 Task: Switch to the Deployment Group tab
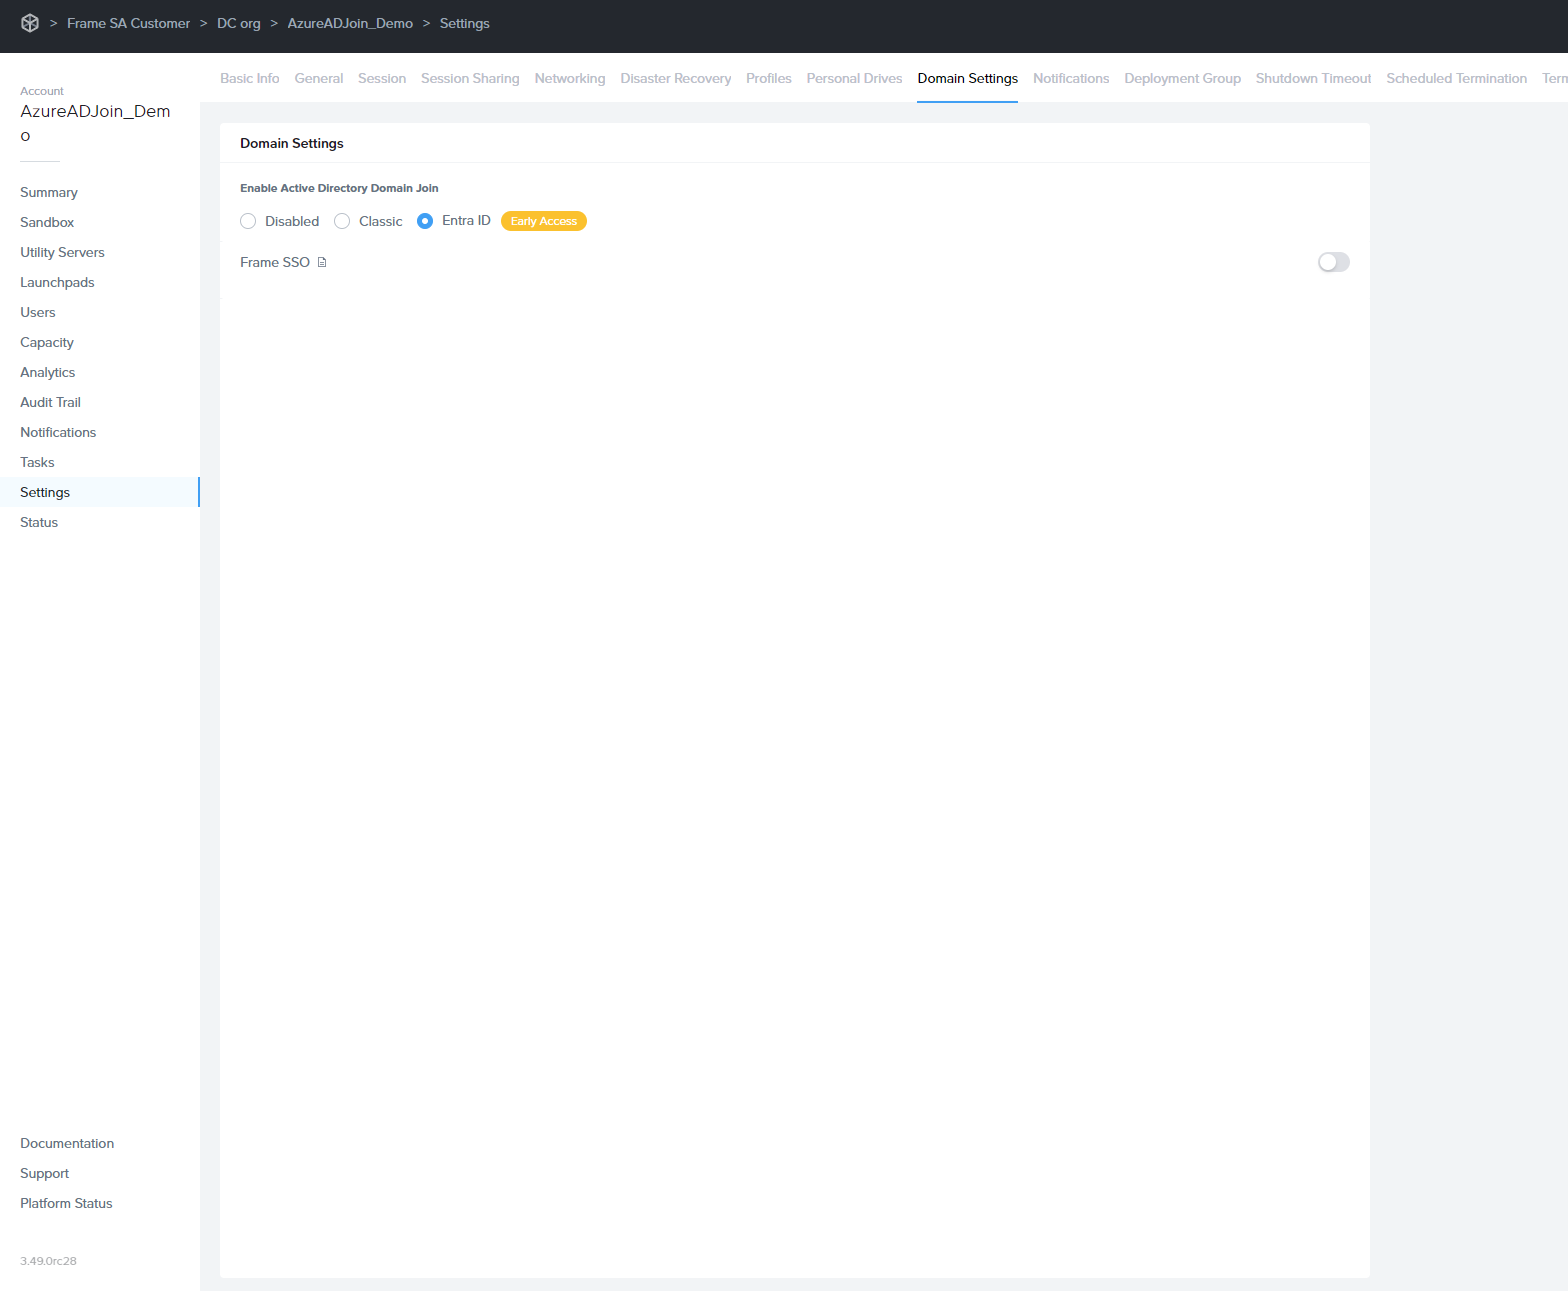pos(1183,78)
